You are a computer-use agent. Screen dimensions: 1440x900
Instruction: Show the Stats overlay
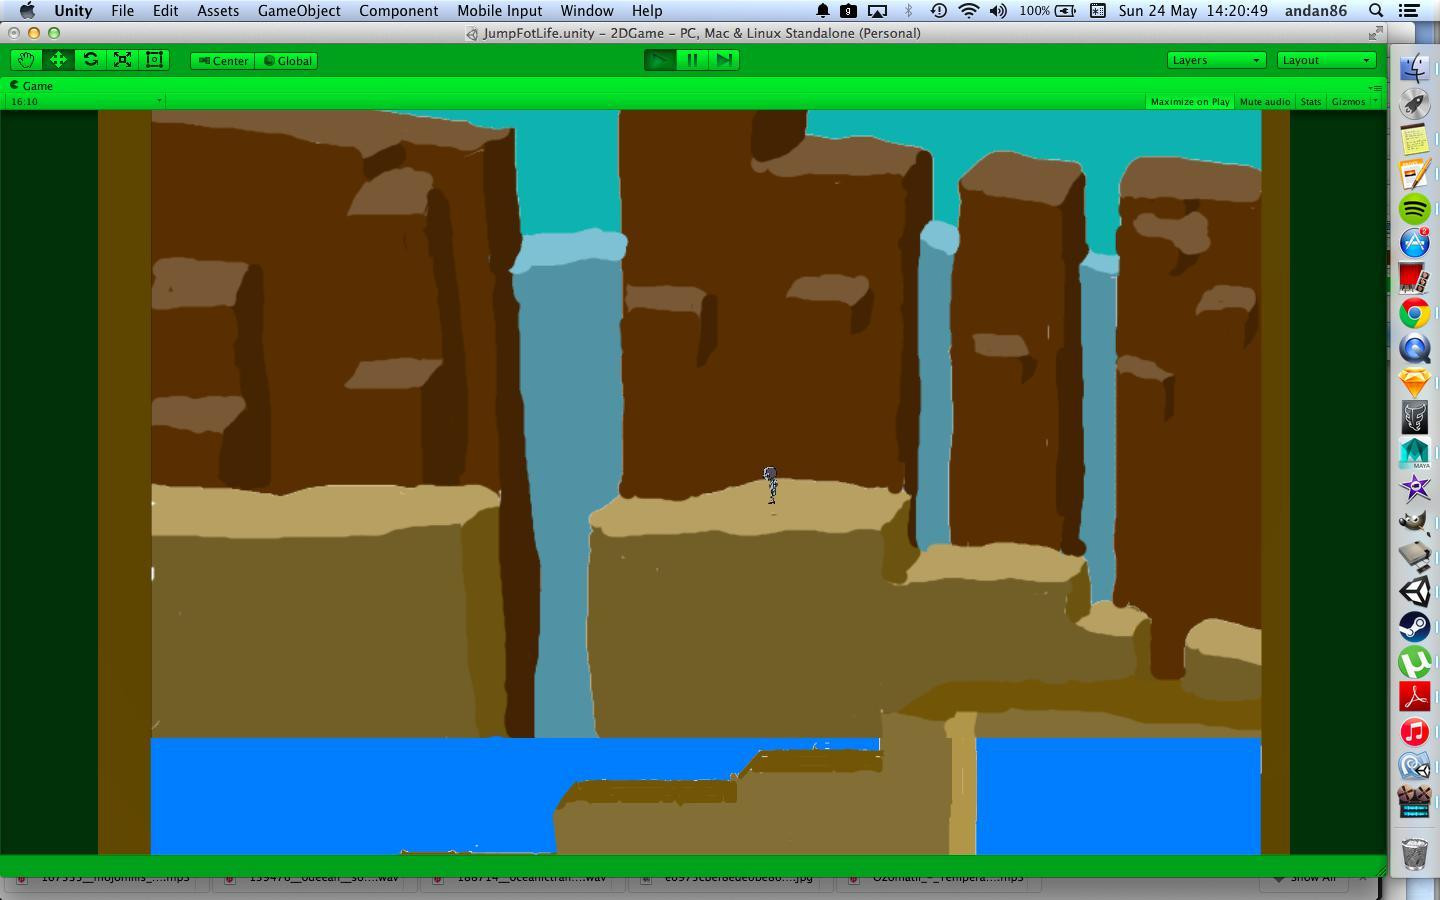tap(1311, 101)
